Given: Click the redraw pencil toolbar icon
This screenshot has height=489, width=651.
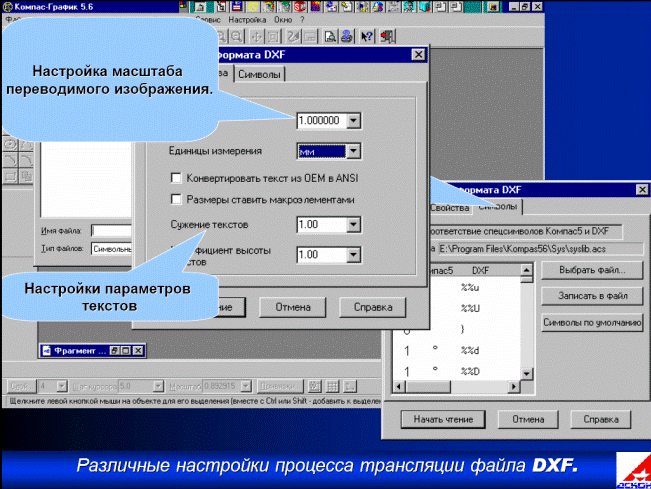Looking at the screenshot, I should tap(293, 37).
